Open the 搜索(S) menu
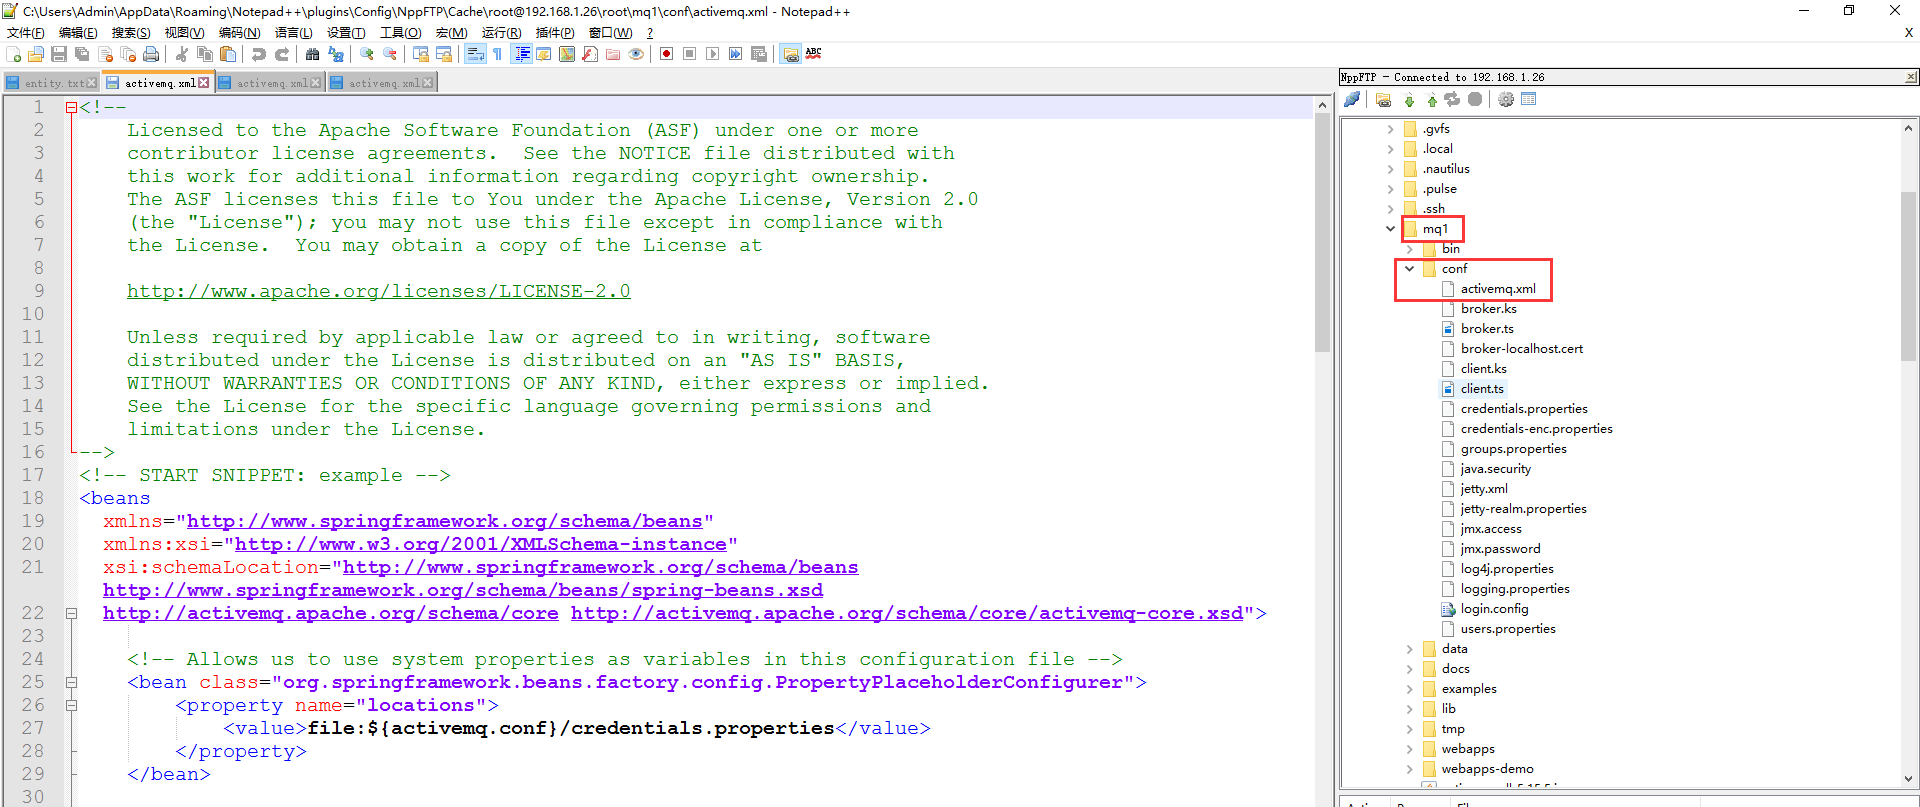This screenshot has width=1920, height=807. pyautogui.click(x=131, y=33)
